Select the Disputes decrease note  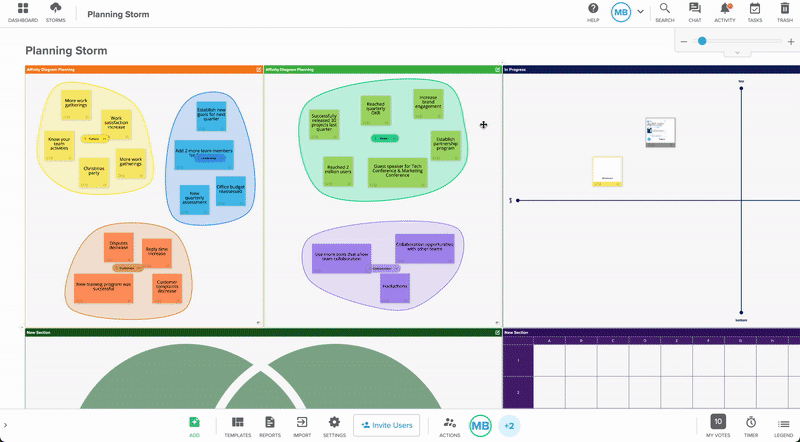[118, 248]
